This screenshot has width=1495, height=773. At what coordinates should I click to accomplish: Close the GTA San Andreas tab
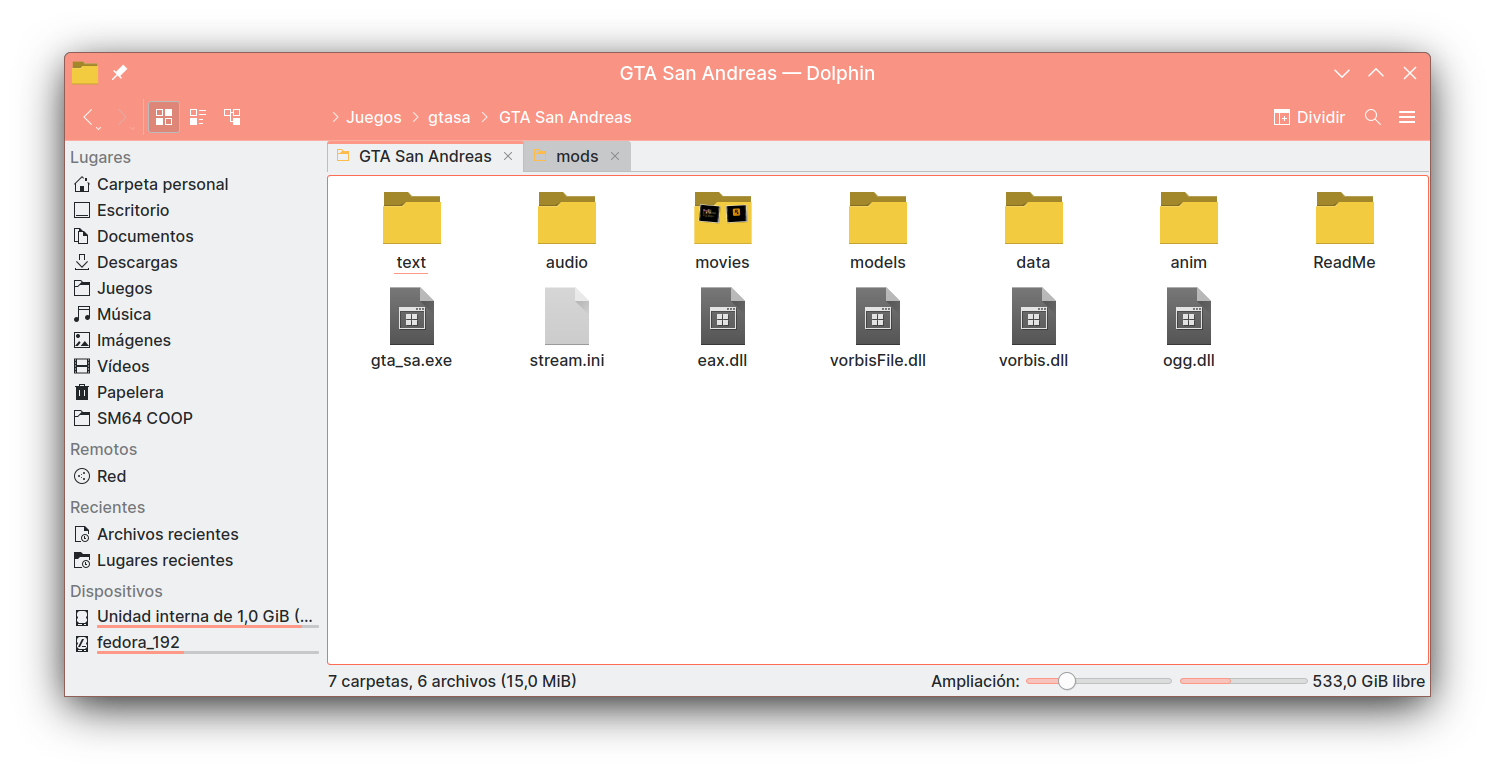(x=508, y=156)
